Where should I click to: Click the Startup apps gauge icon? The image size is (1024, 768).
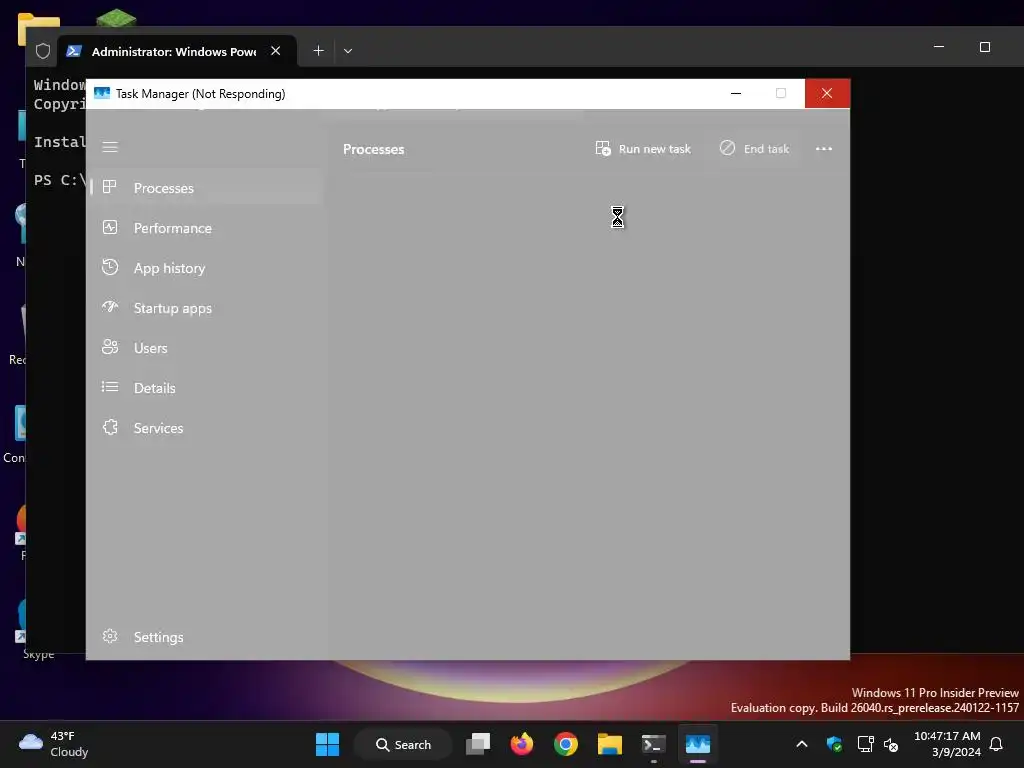(110, 307)
